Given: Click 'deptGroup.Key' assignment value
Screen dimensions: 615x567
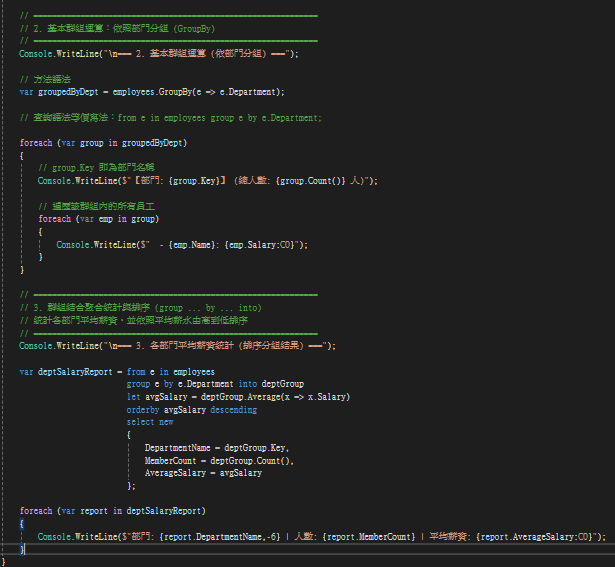Looking at the screenshot, I should coord(255,448).
